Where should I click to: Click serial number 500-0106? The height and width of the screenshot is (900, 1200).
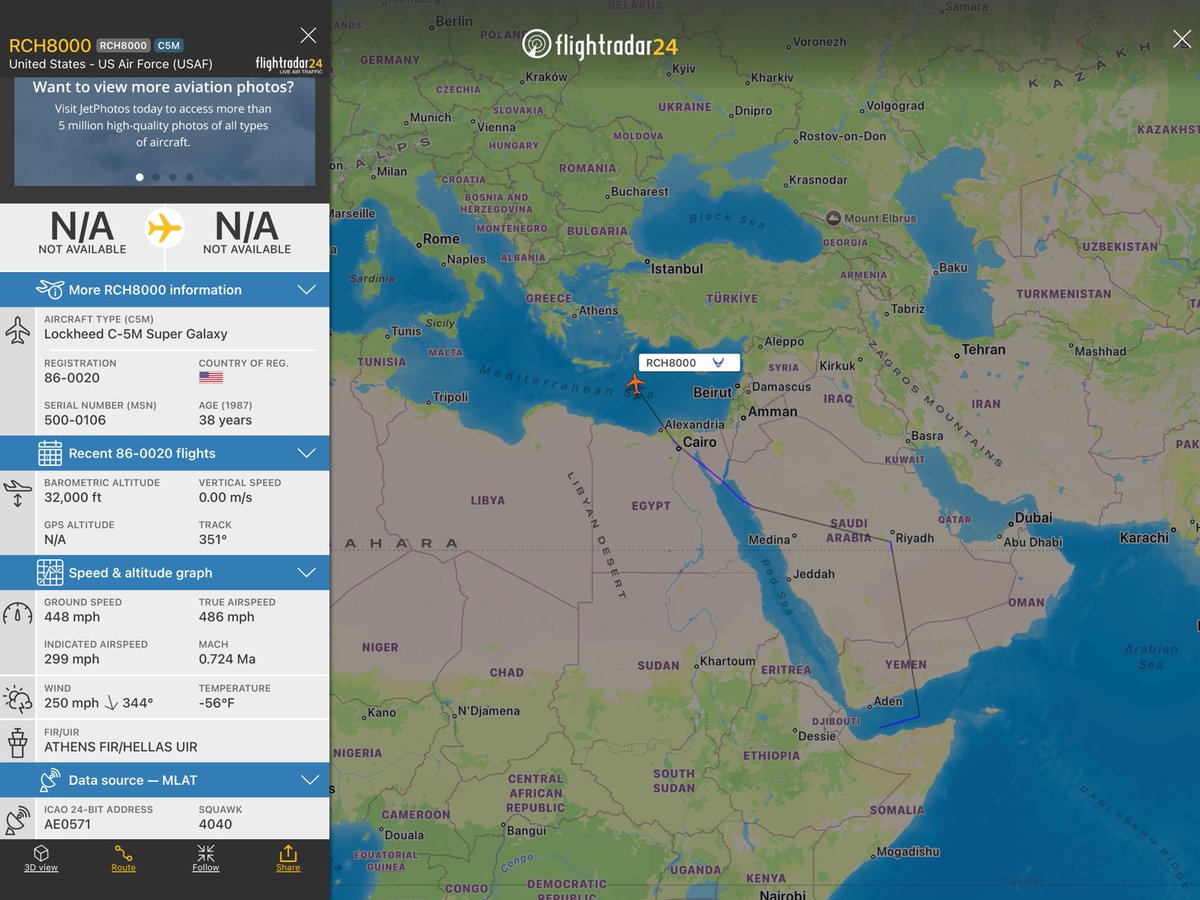click(x=75, y=420)
